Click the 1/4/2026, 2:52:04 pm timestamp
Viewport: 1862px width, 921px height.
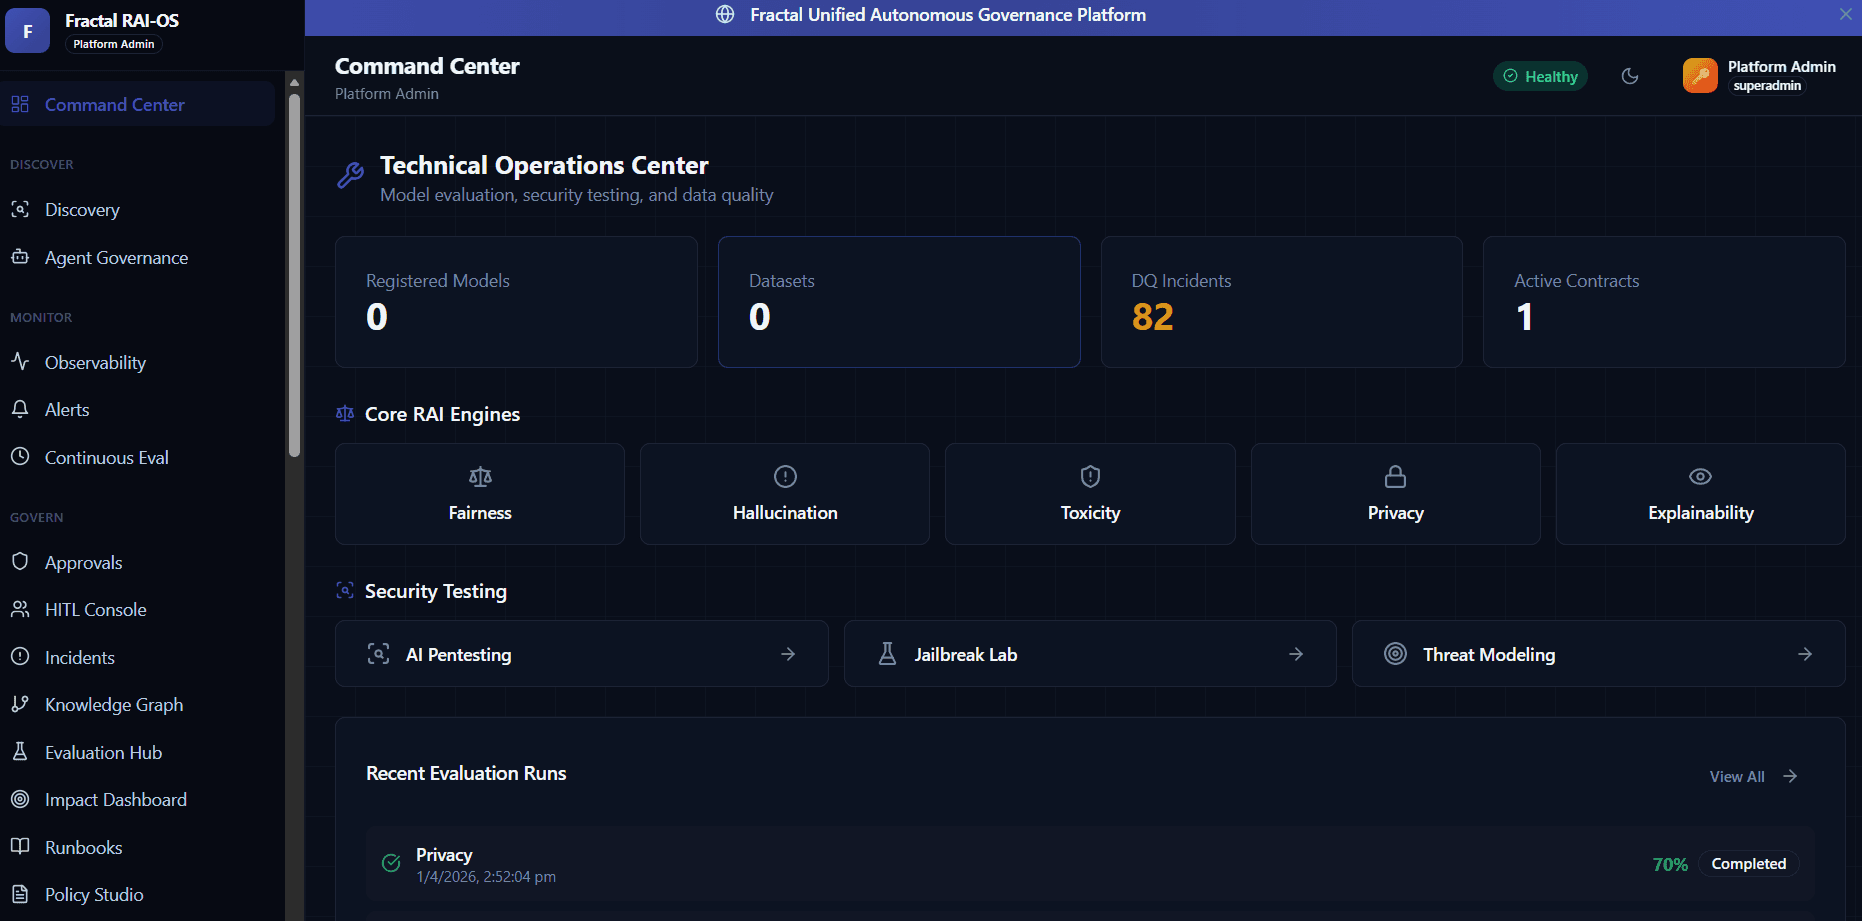pos(486,877)
